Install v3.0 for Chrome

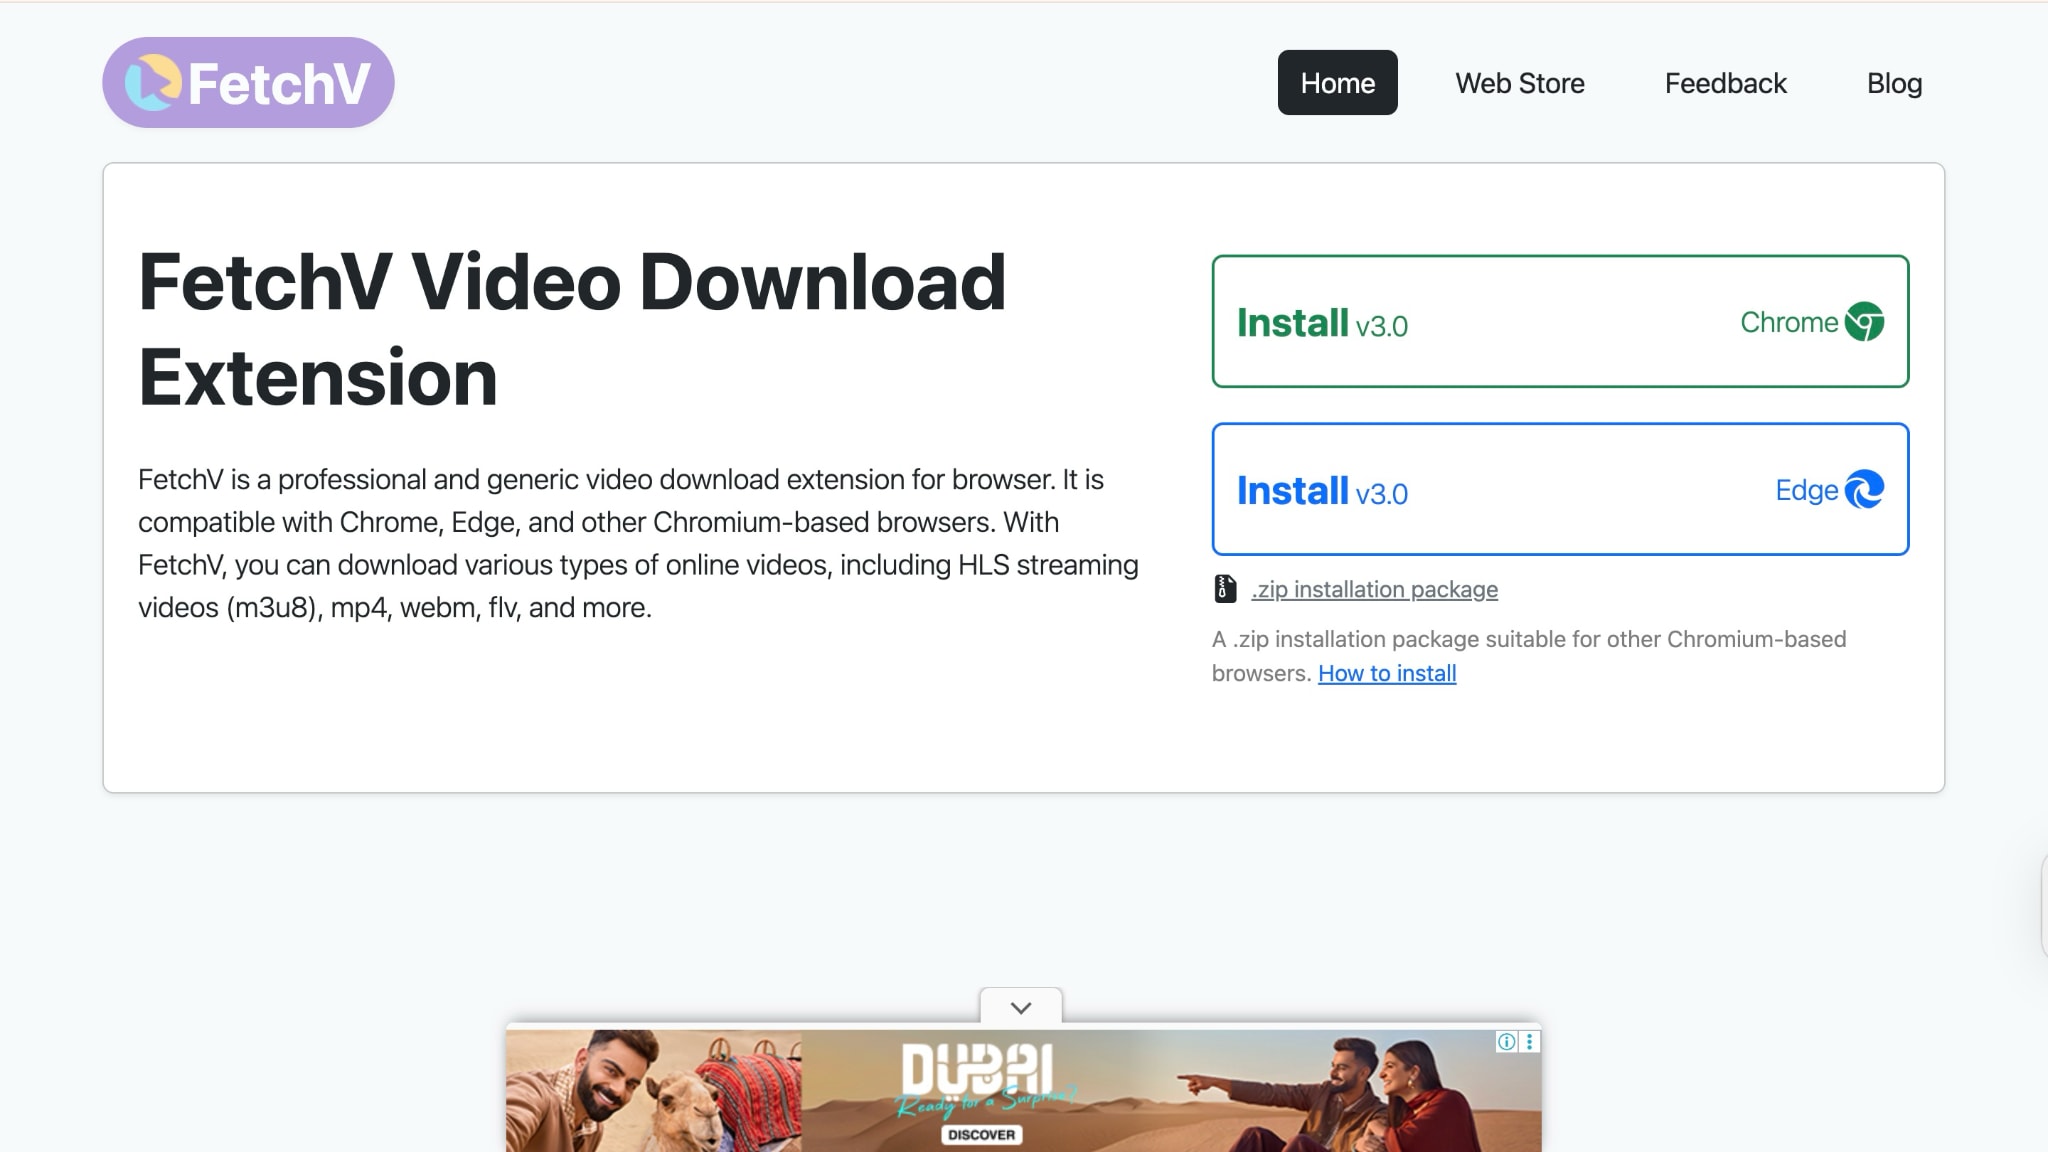pos(1322,323)
